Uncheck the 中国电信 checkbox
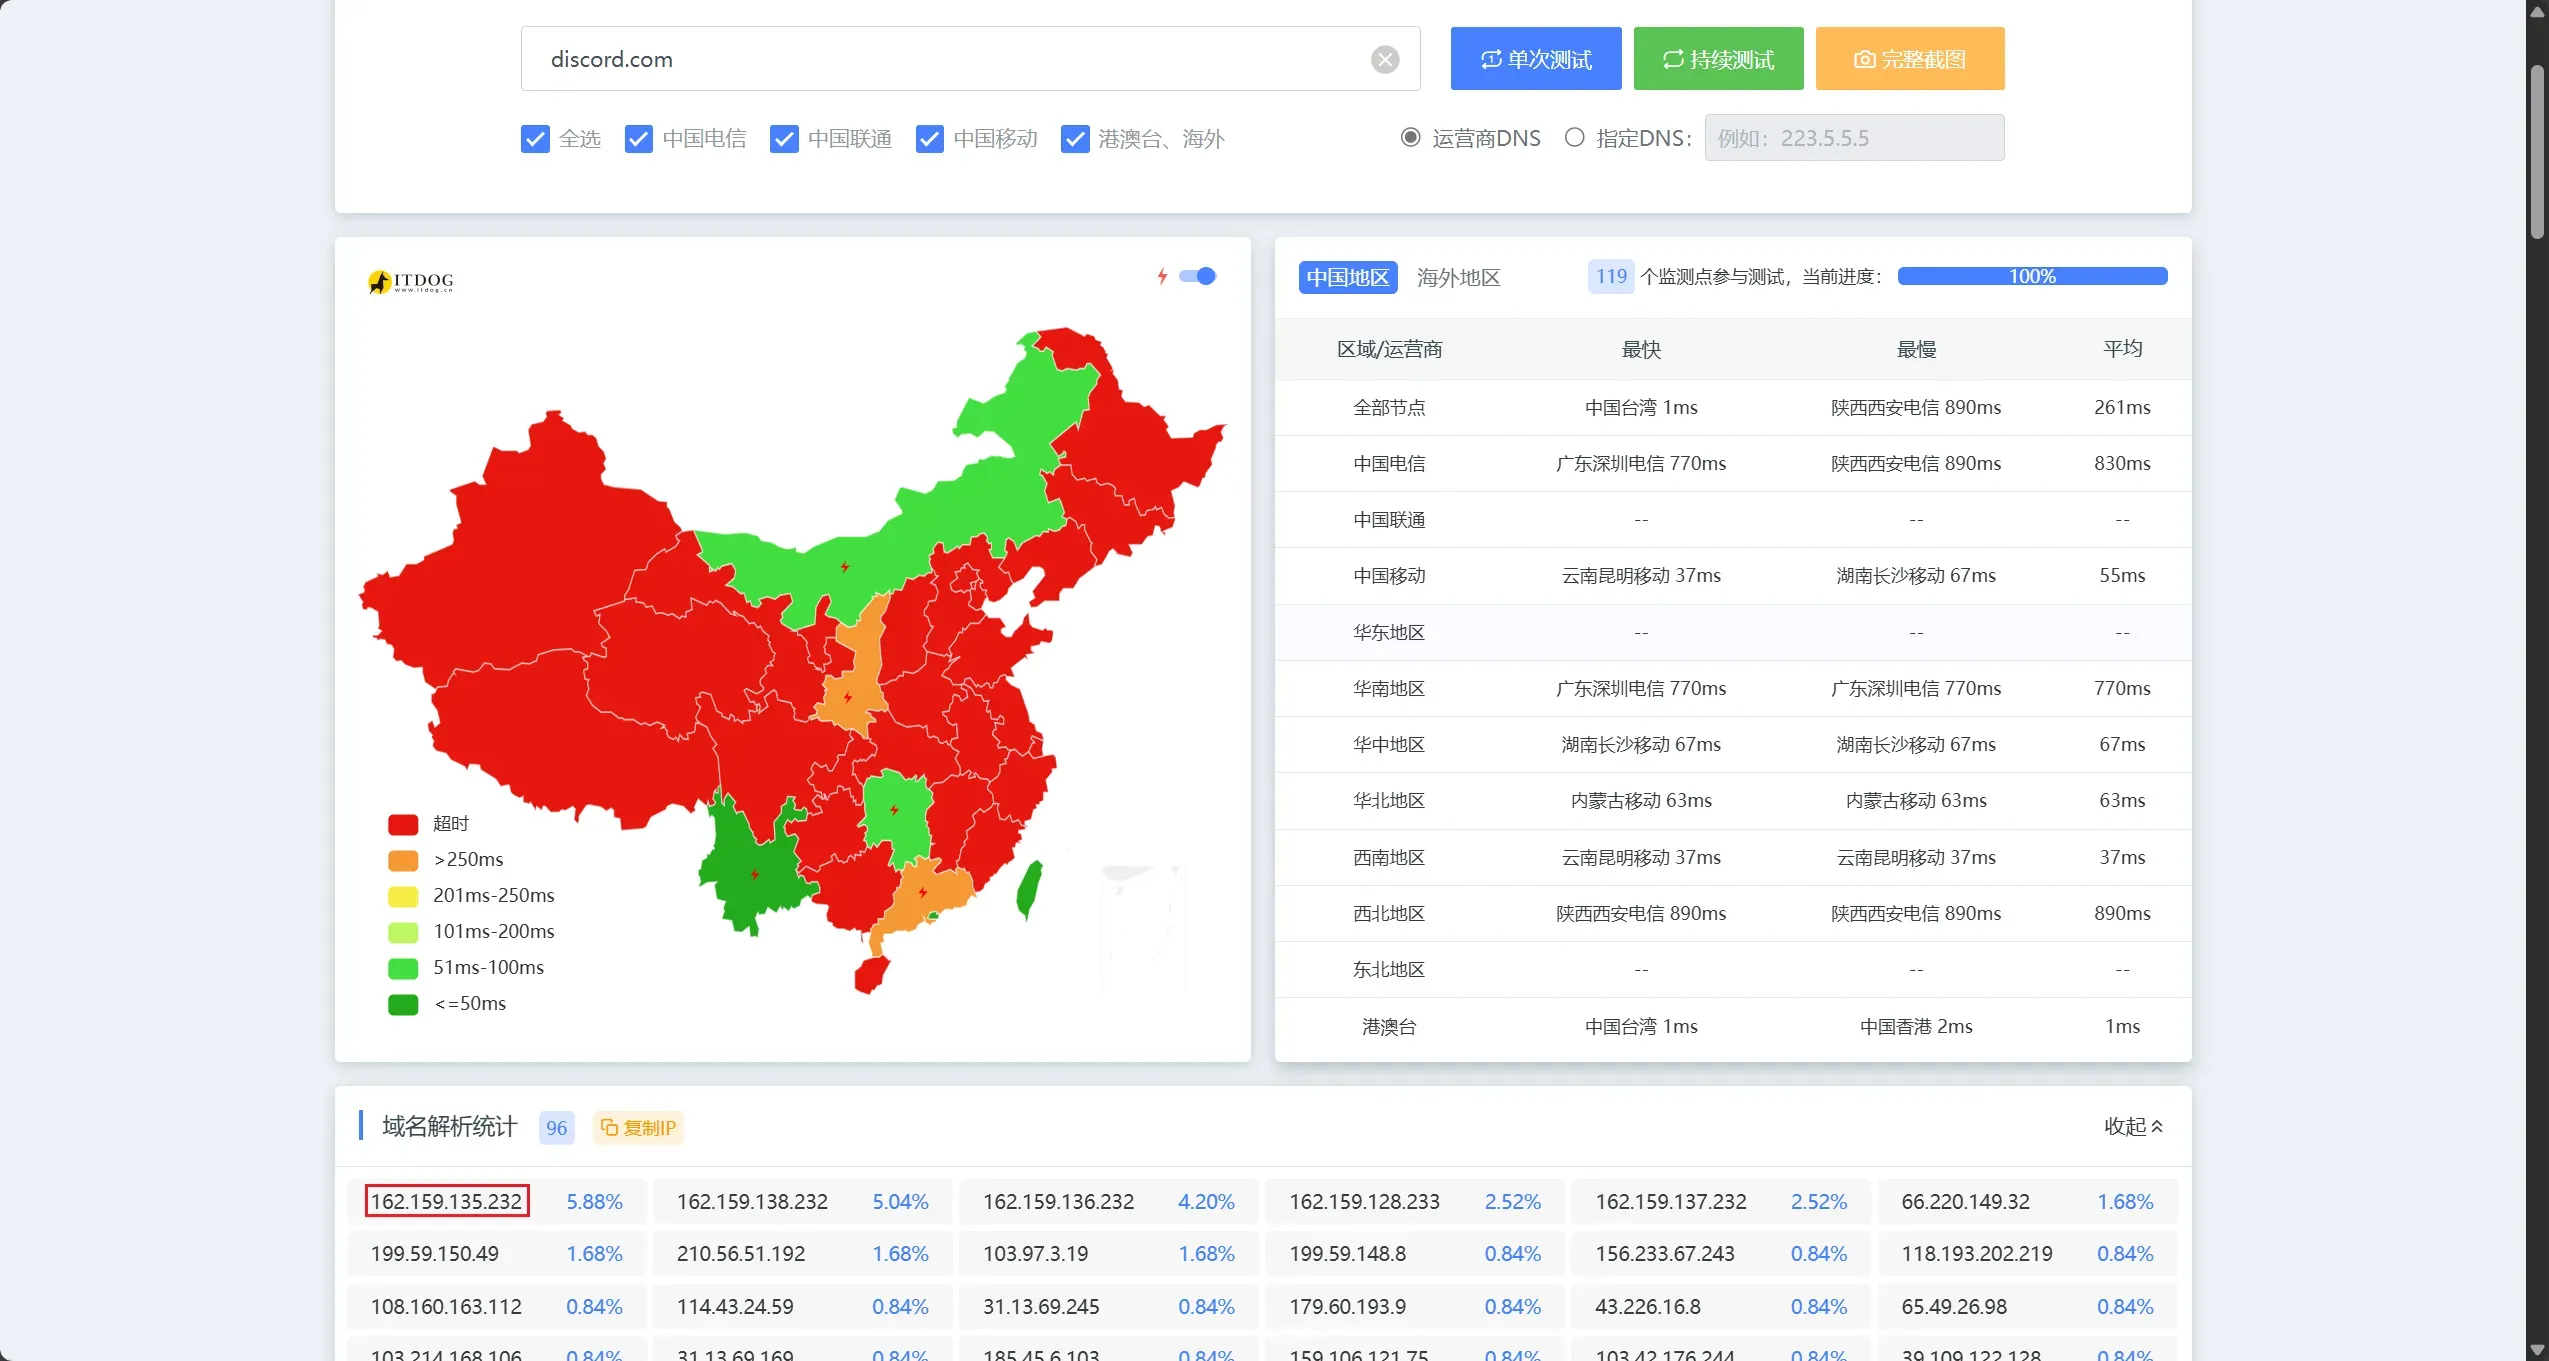This screenshot has height=1361, width=2549. (x=638, y=139)
